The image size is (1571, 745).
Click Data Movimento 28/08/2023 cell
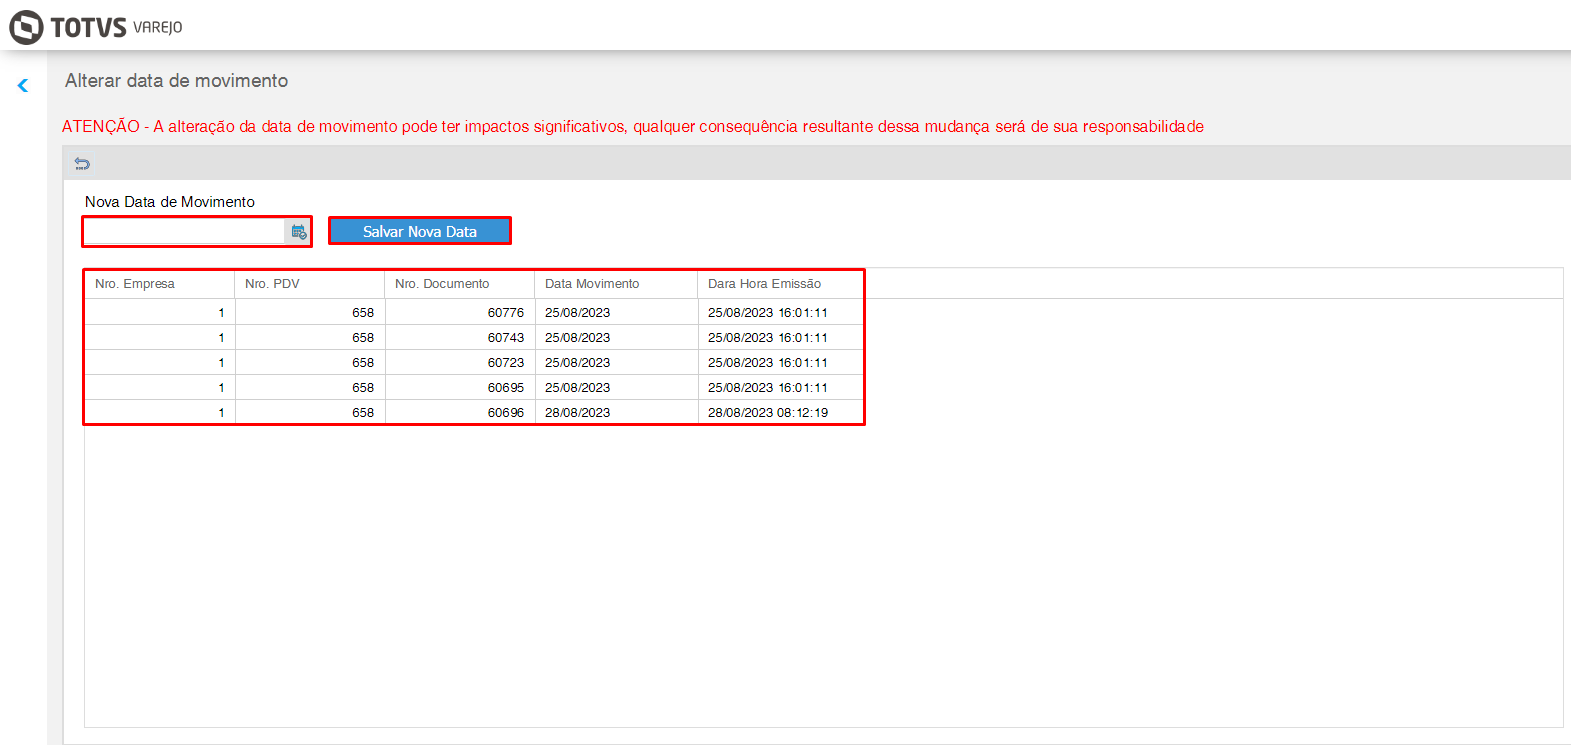[617, 412]
